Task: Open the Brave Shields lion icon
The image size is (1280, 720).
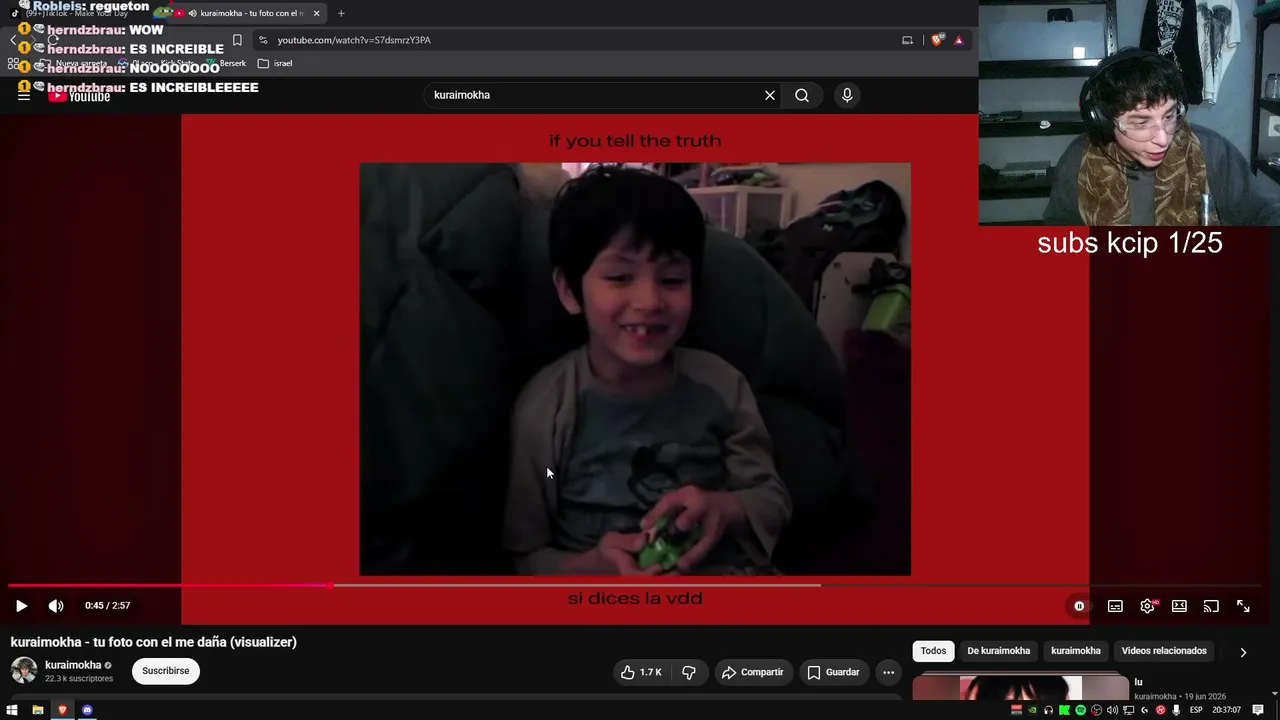Action: pyautogui.click(x=937, y=40)
